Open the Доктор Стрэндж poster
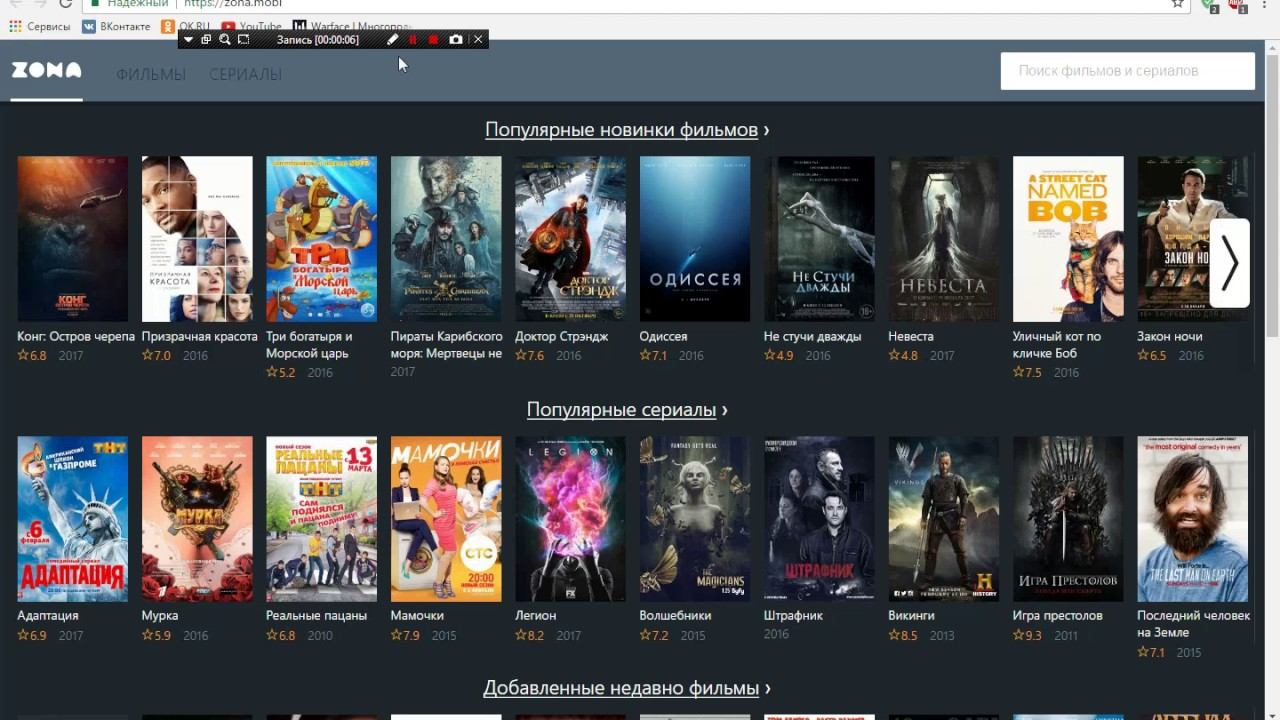 coord(570,239)
